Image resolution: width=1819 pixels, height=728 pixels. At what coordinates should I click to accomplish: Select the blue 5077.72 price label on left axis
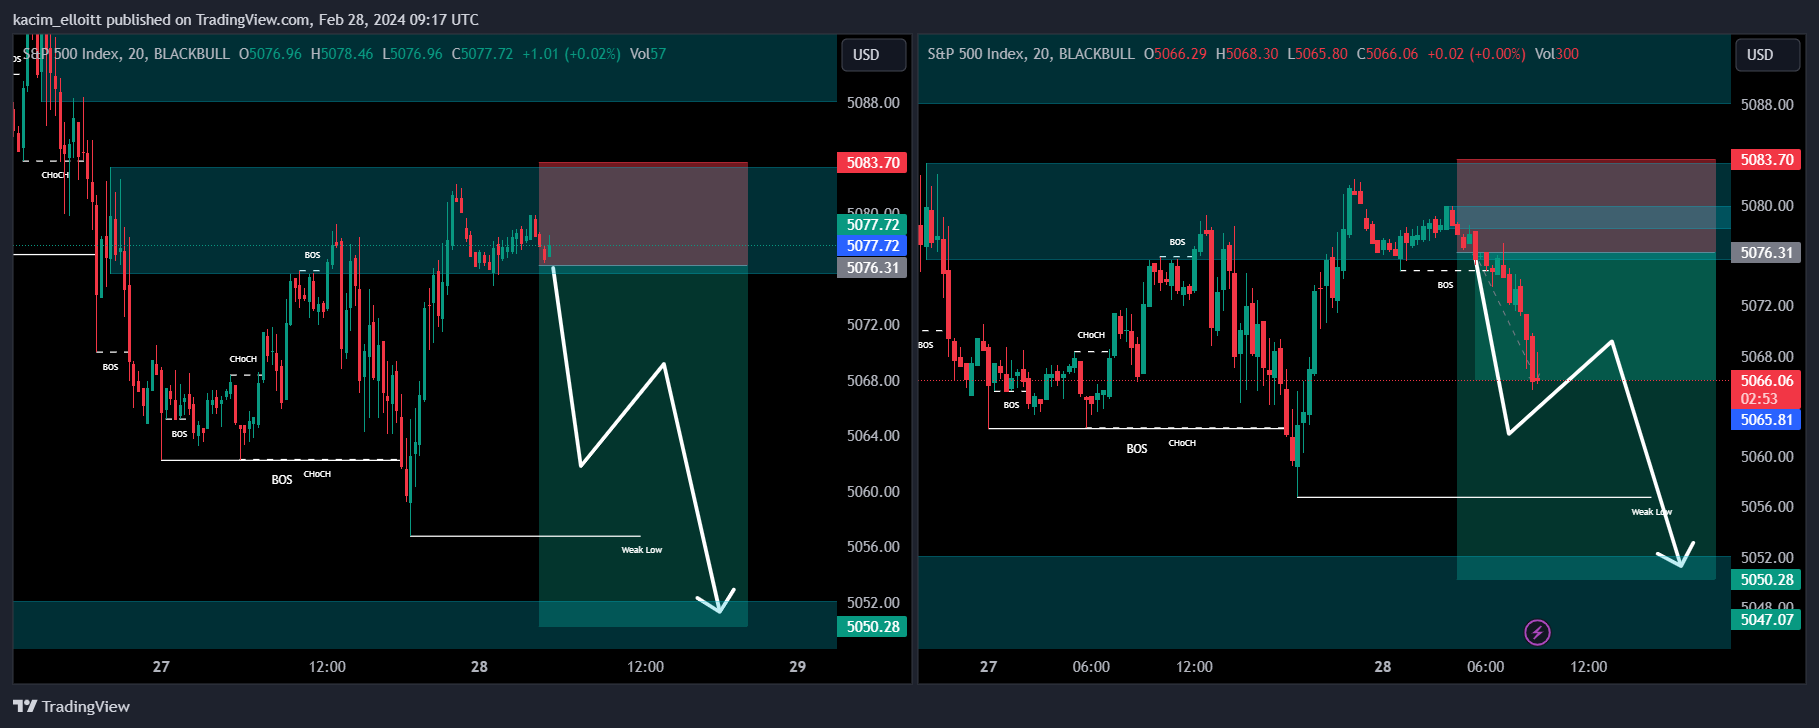coord(873,246)
